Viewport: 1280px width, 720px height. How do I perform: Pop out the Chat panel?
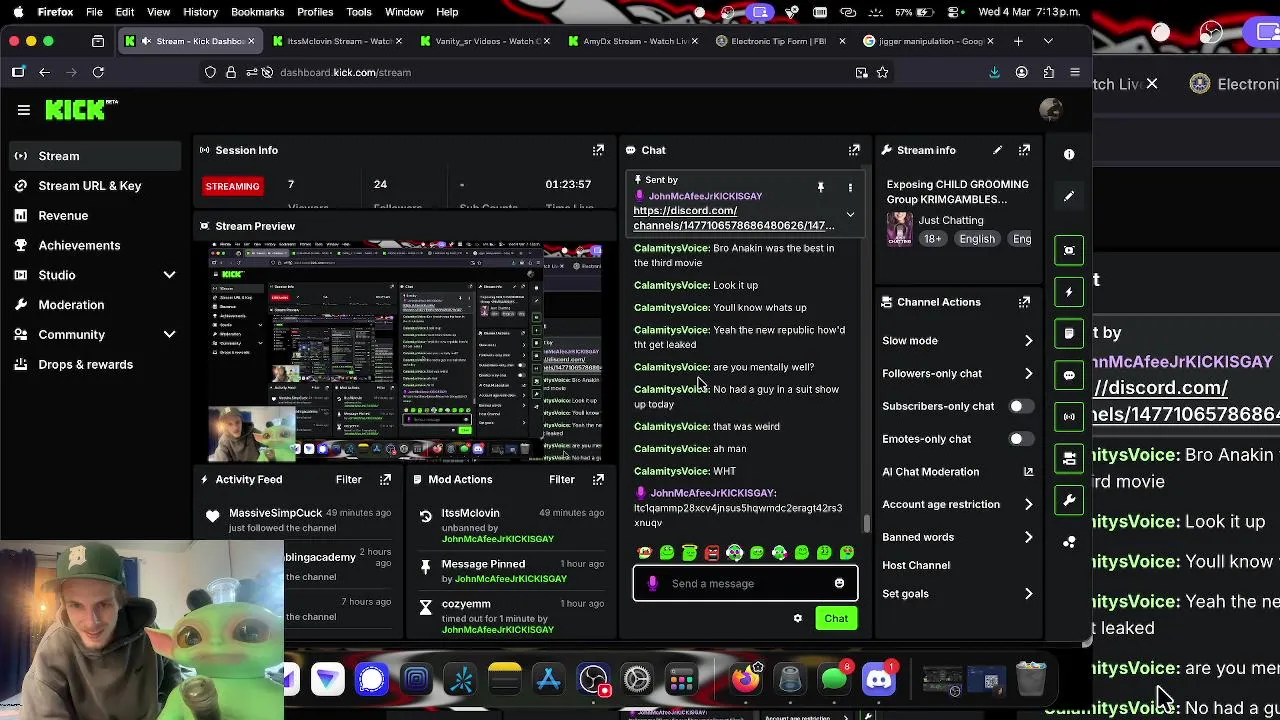[x=854, y=150]
